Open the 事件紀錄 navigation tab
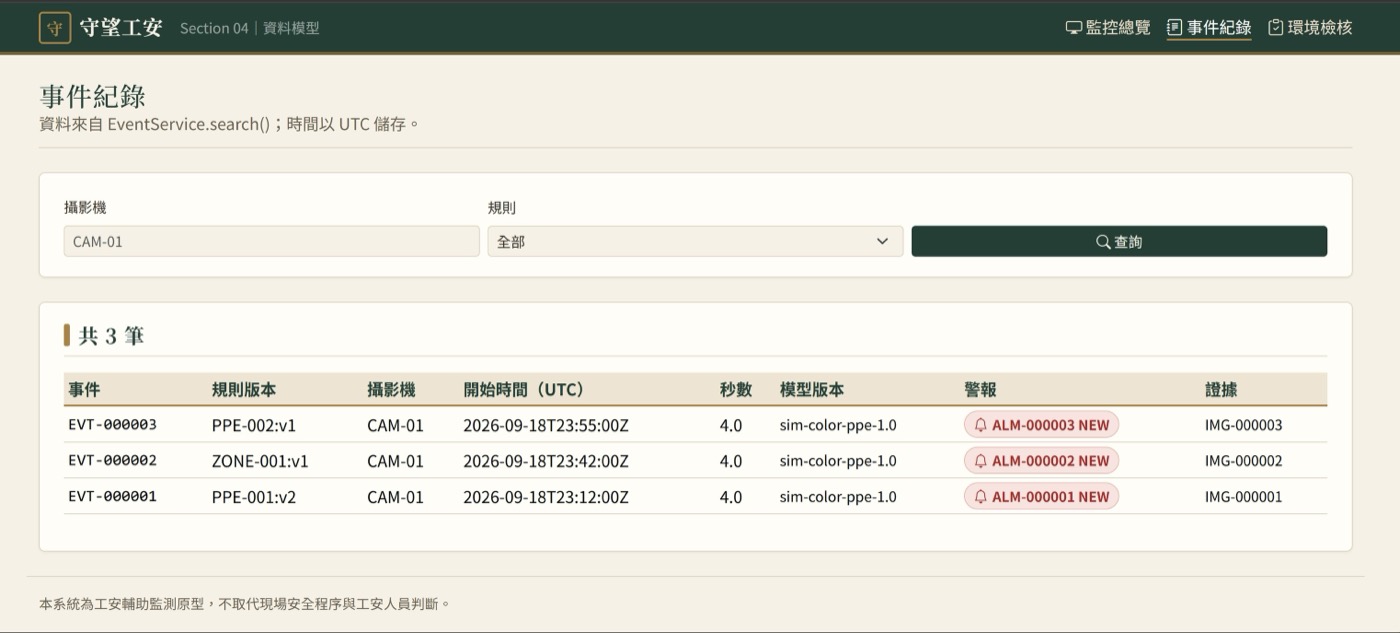This screenshot has width=1400, height=633. [1209, 28]
